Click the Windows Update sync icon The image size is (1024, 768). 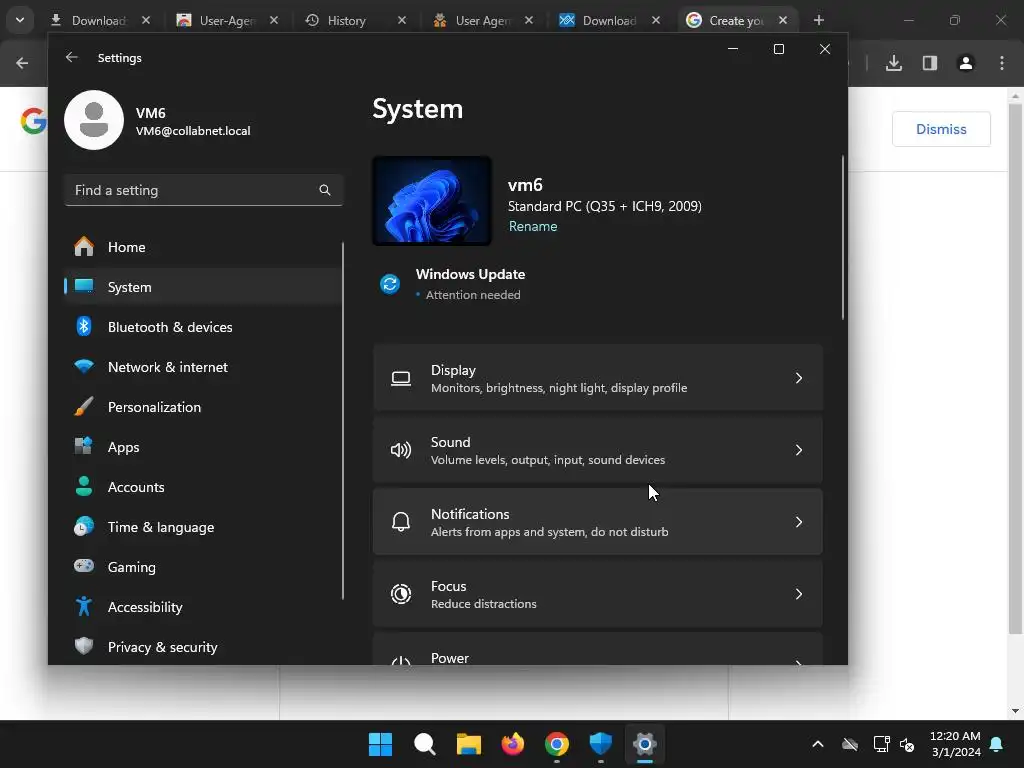[390, 284]
